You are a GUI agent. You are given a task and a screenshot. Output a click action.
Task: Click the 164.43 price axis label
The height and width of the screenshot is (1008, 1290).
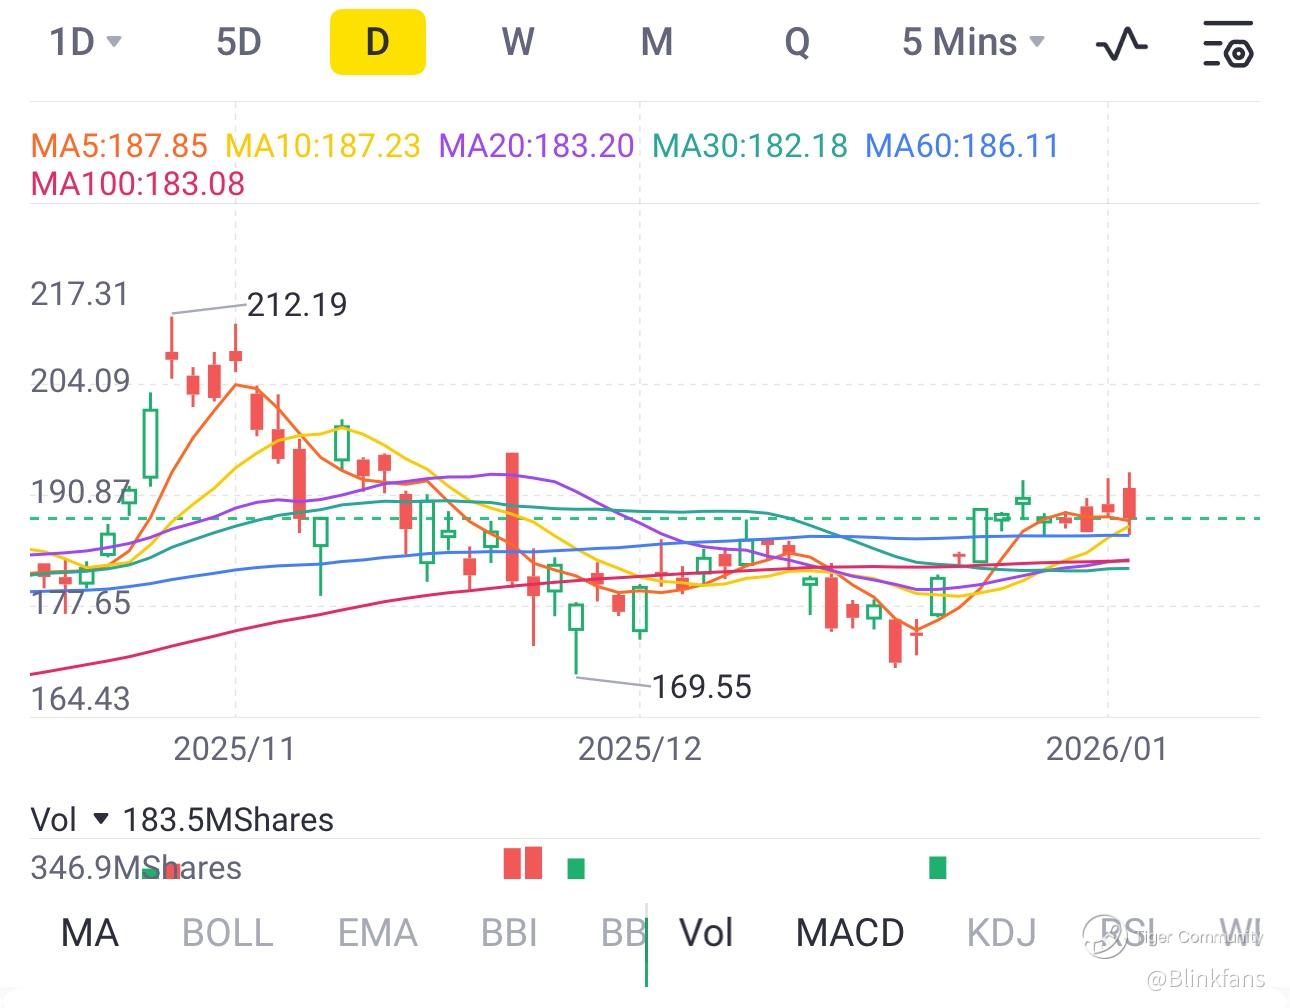tap(80, 699)
